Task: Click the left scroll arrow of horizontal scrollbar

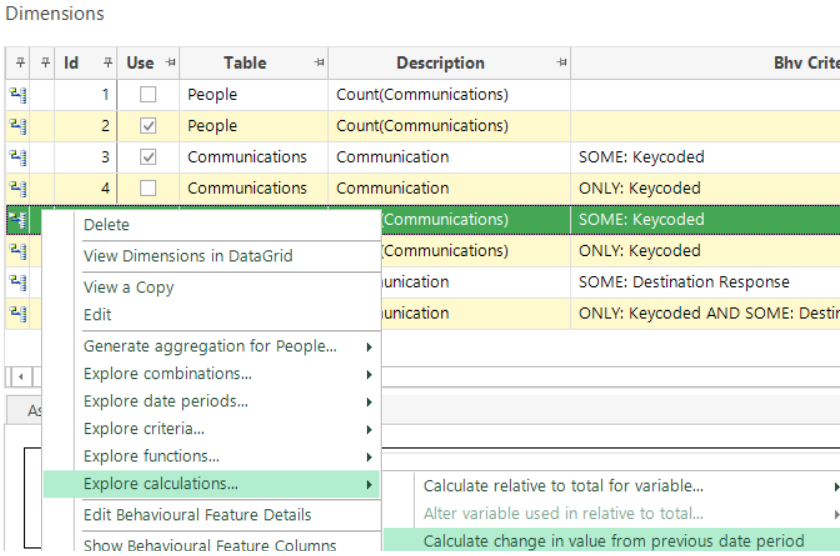Action: pos(20,377)
